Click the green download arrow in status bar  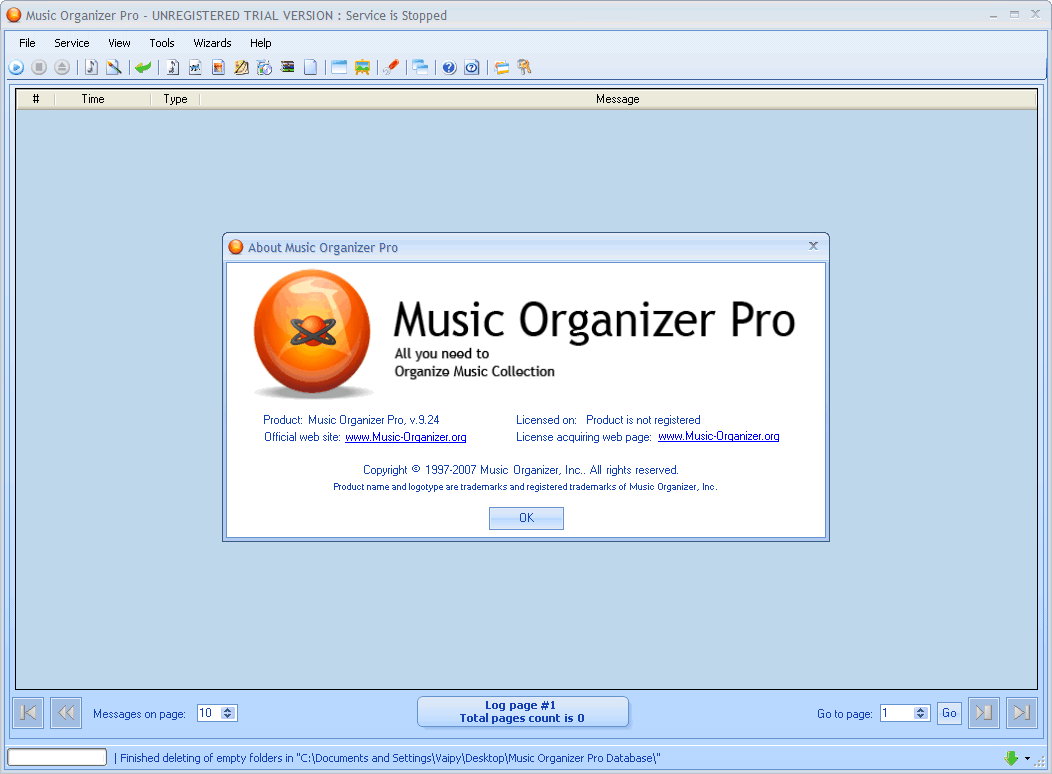[x=1011, y=758]
